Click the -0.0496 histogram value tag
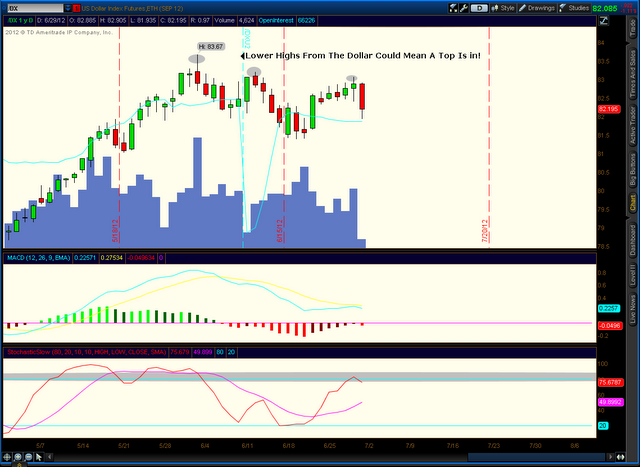The width and height of the screenshot is (640, 467). [x=610, y=325]
